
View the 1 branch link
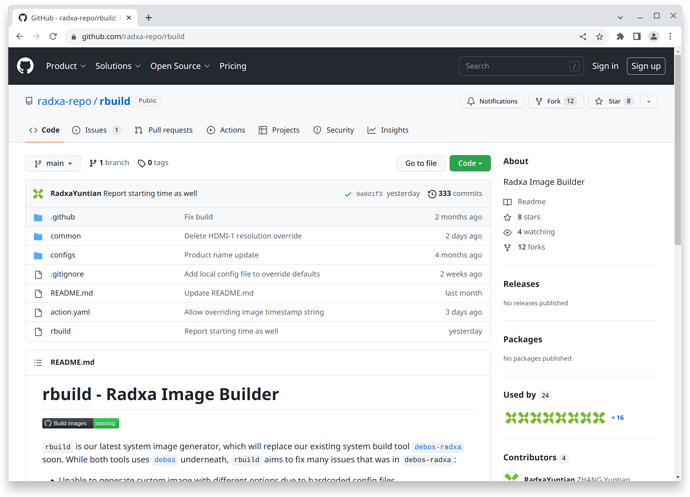[x=109, y=163]
